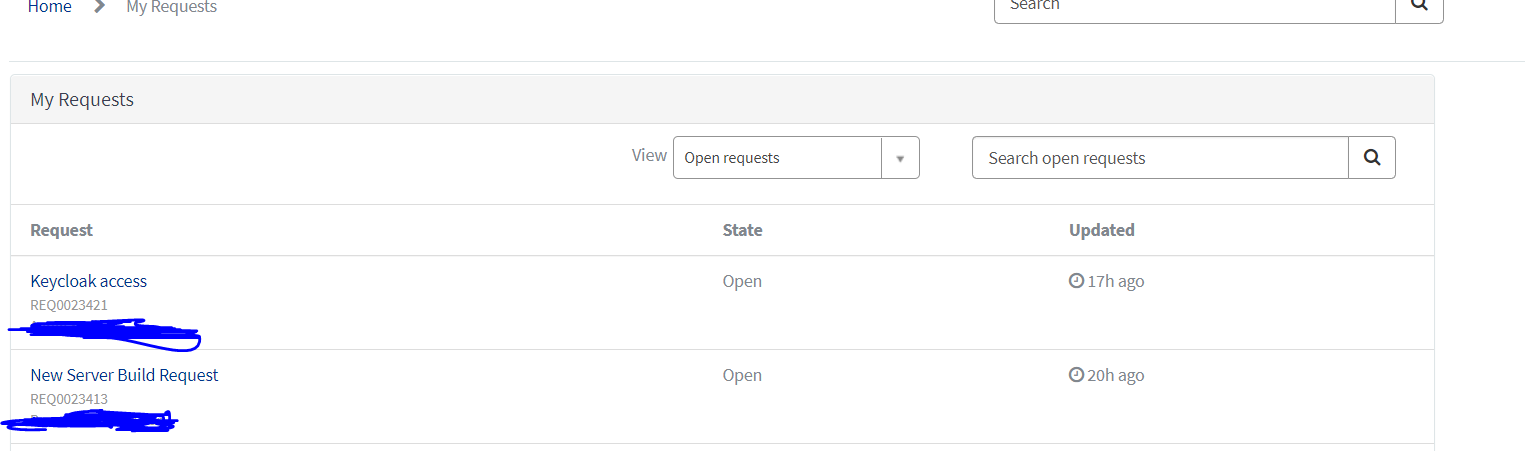Screen dimensions: 1525x451
Task: Click the clock icon next to 17h ago
Action: 1076,281
